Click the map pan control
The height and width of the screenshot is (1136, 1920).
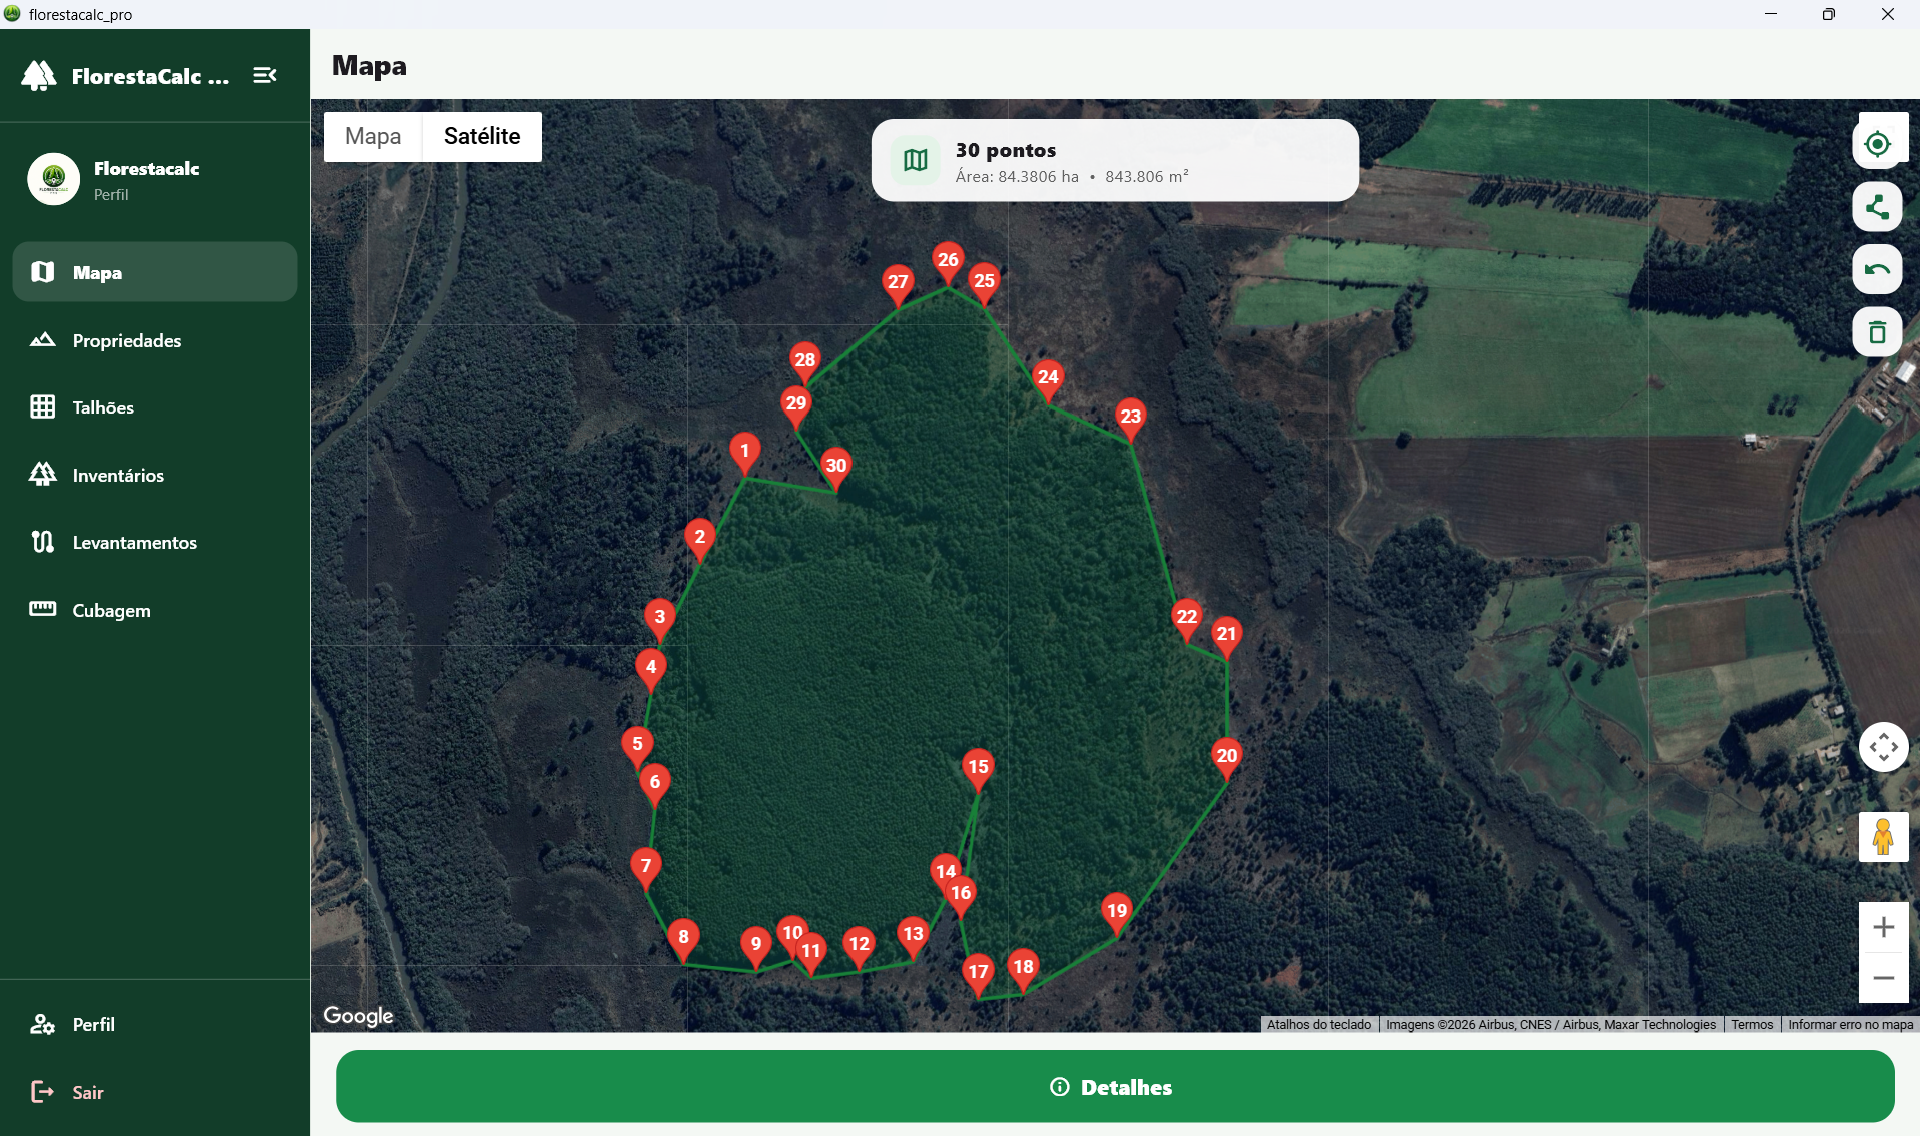coord(1883,747)
